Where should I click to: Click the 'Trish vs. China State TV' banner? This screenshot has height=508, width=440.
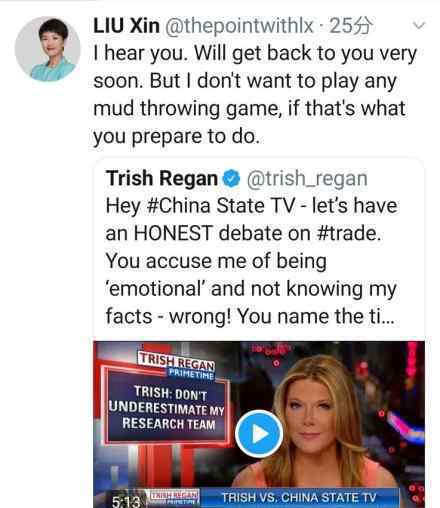pyautogui.click(x=299, y=498)
